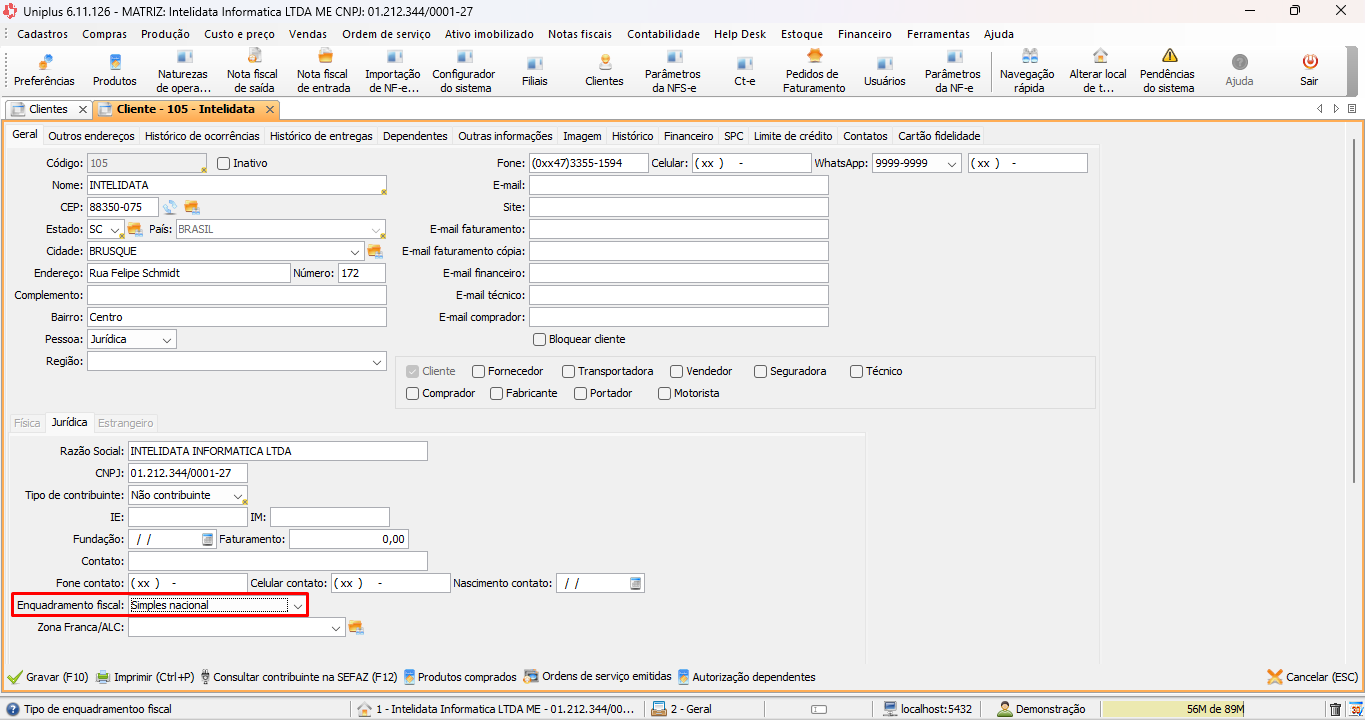The image size is (1365, 720).
Task: Click the trash icon in status bar
Action: [1335, 709]
